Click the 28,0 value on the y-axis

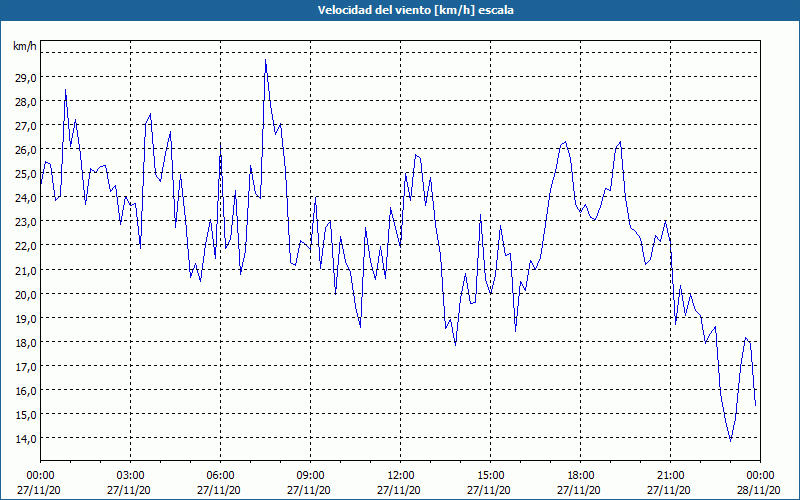pos(26,102)
